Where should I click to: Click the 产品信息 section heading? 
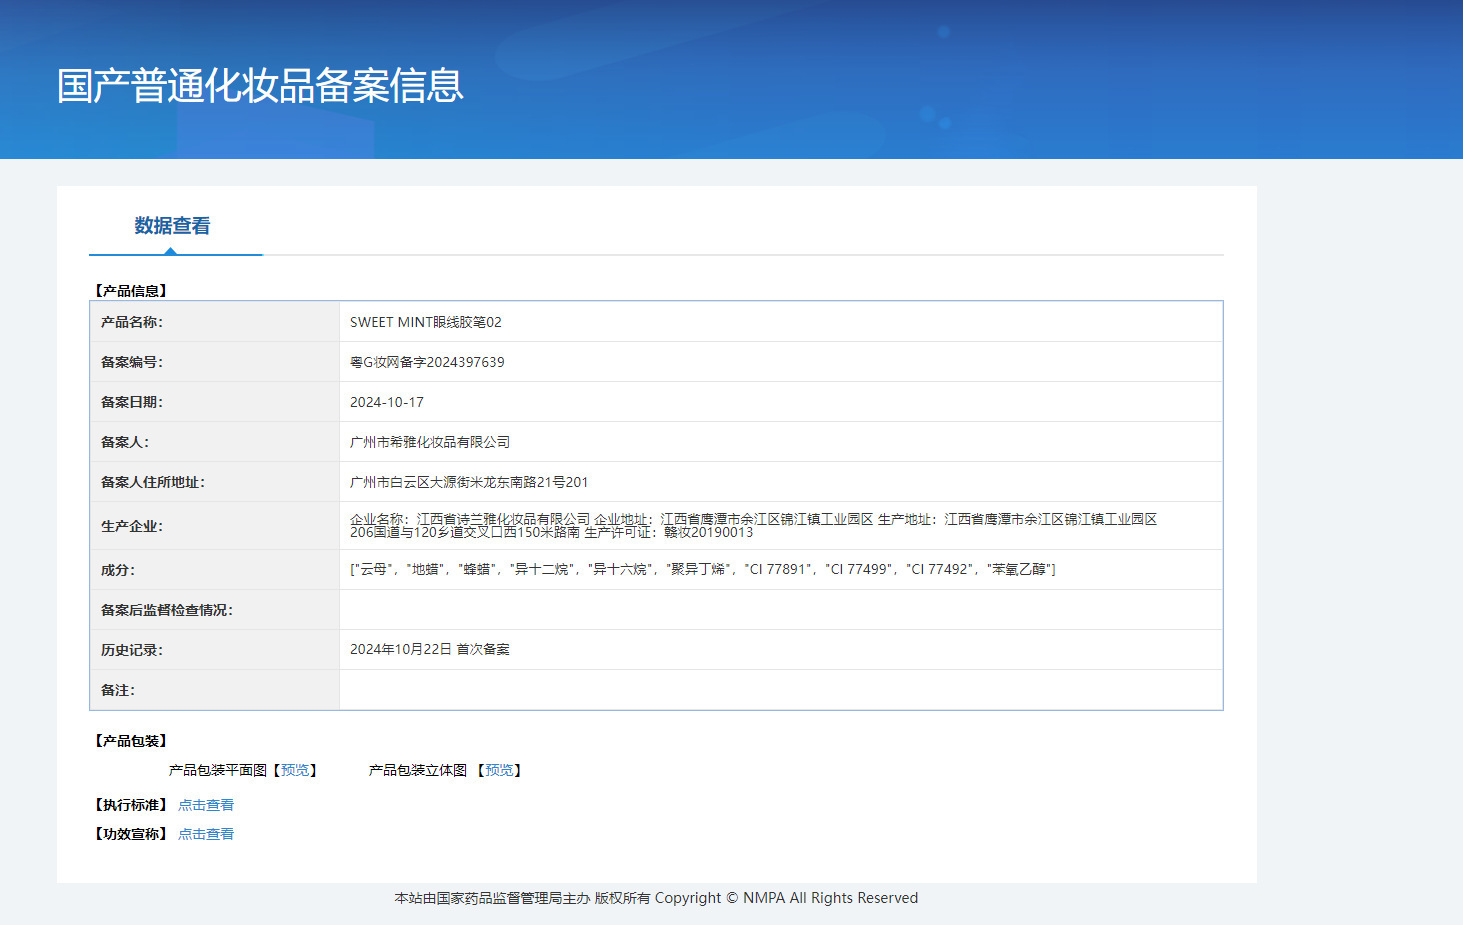click(x=131, y=291)
